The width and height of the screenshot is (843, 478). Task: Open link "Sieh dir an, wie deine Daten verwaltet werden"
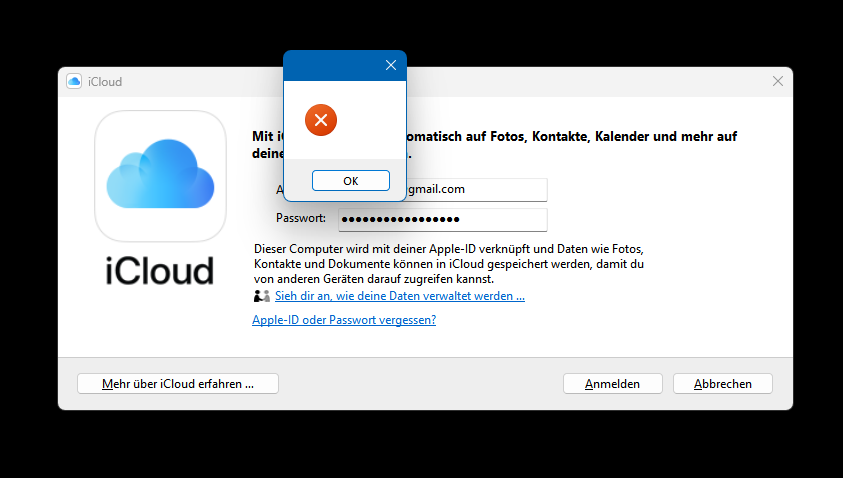400,296
